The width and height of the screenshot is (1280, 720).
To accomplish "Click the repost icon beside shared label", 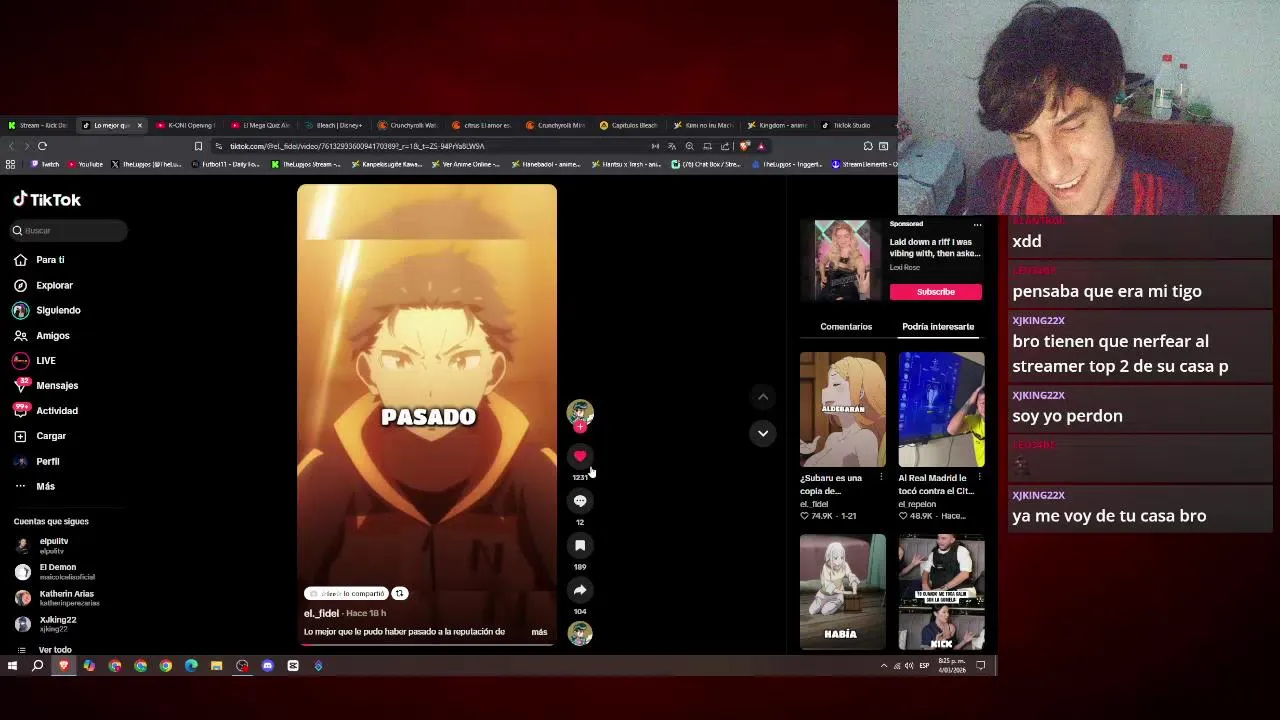I will click(x=399, y=593).
